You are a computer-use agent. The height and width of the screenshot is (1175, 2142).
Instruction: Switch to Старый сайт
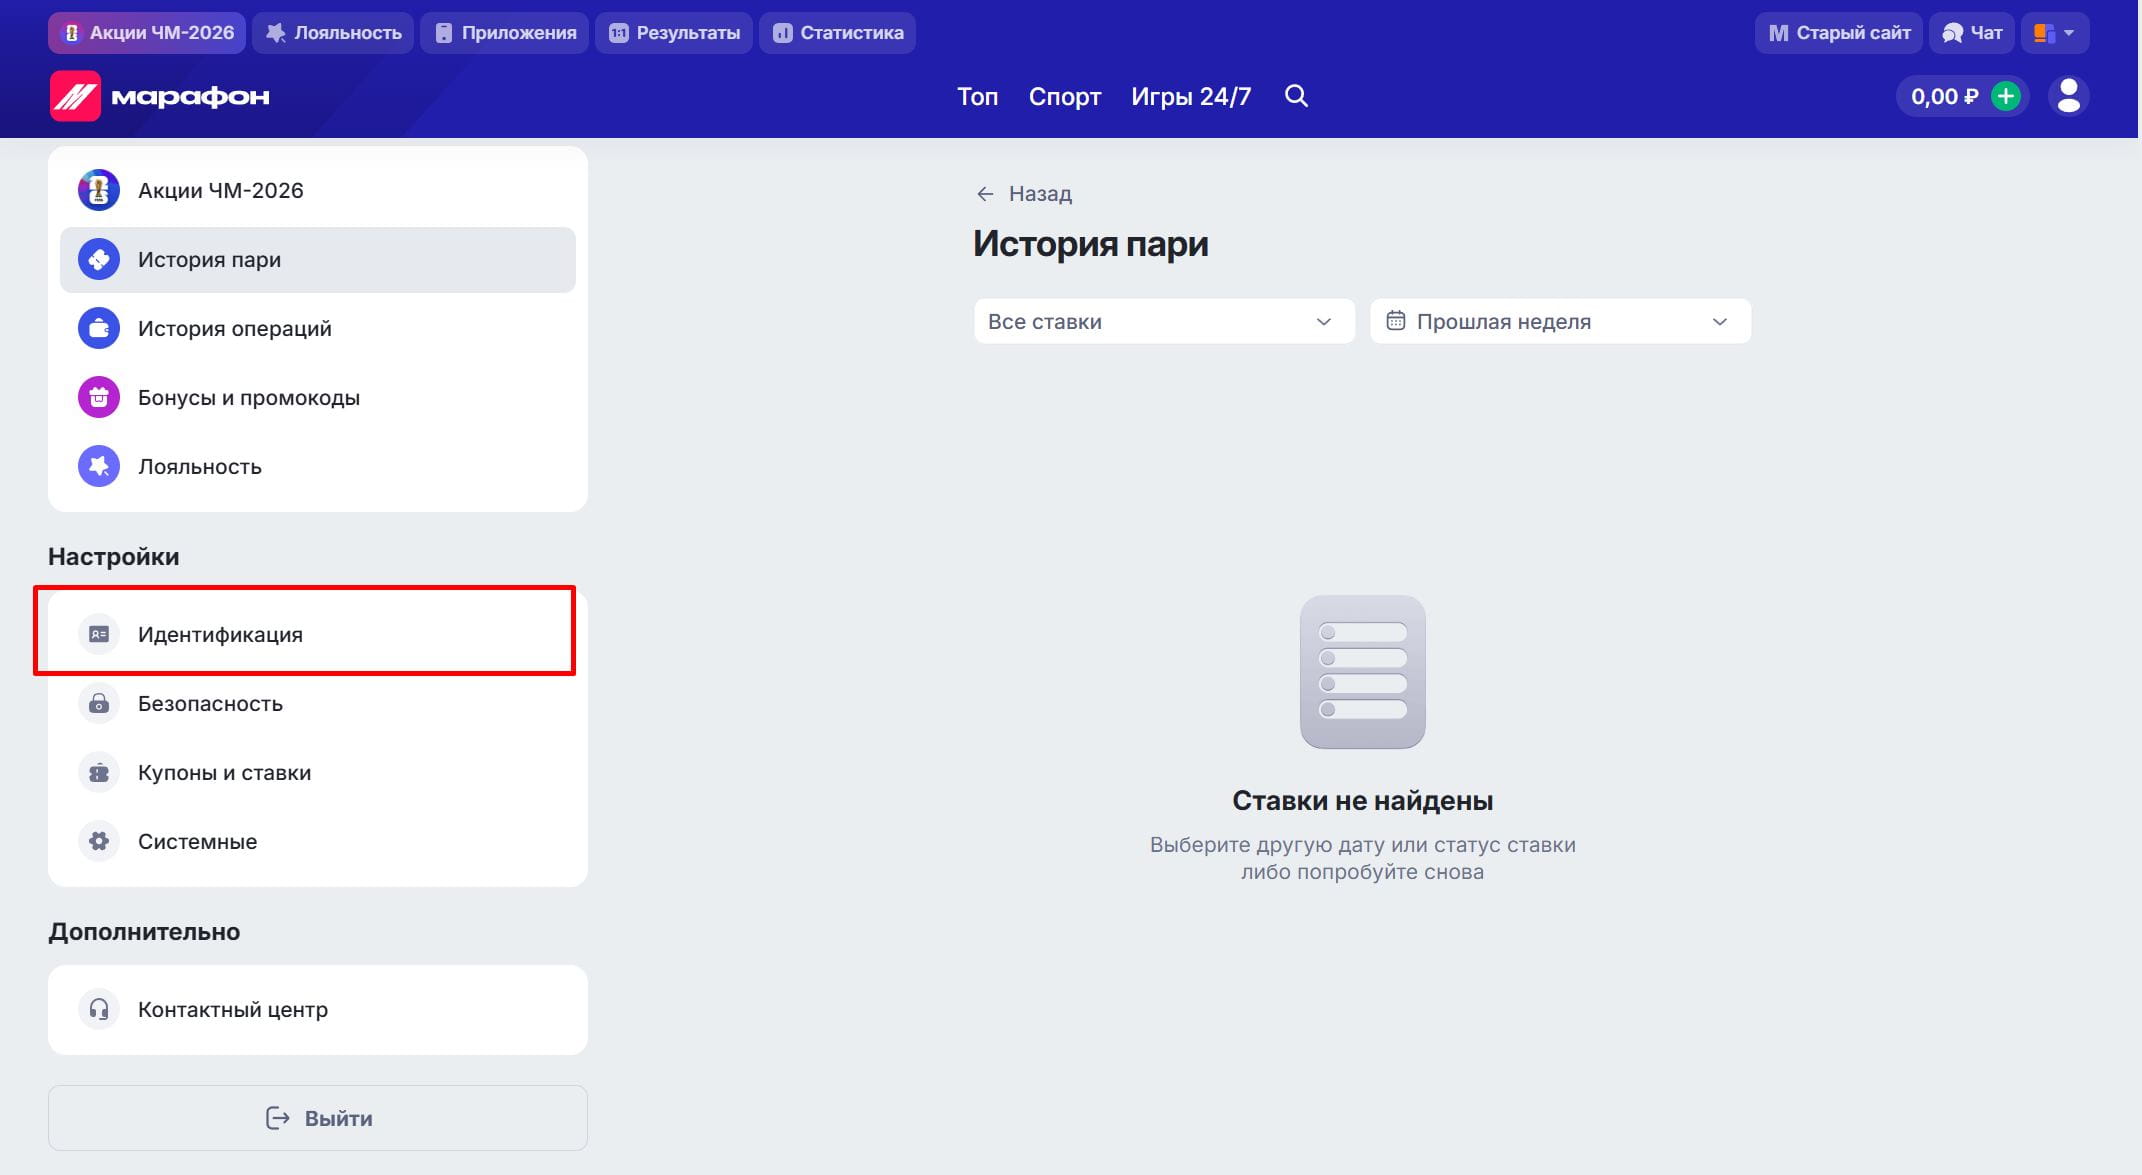pyautogui.click(x=1838, y=33)
